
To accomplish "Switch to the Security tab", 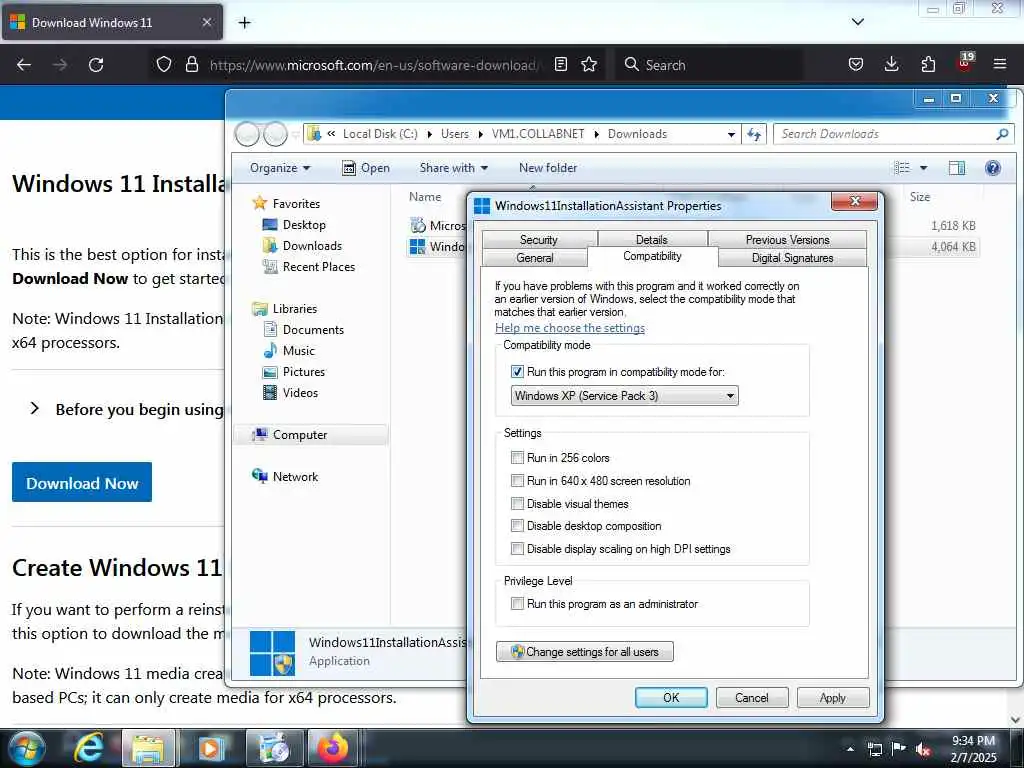I will click(x=539, y=240).
